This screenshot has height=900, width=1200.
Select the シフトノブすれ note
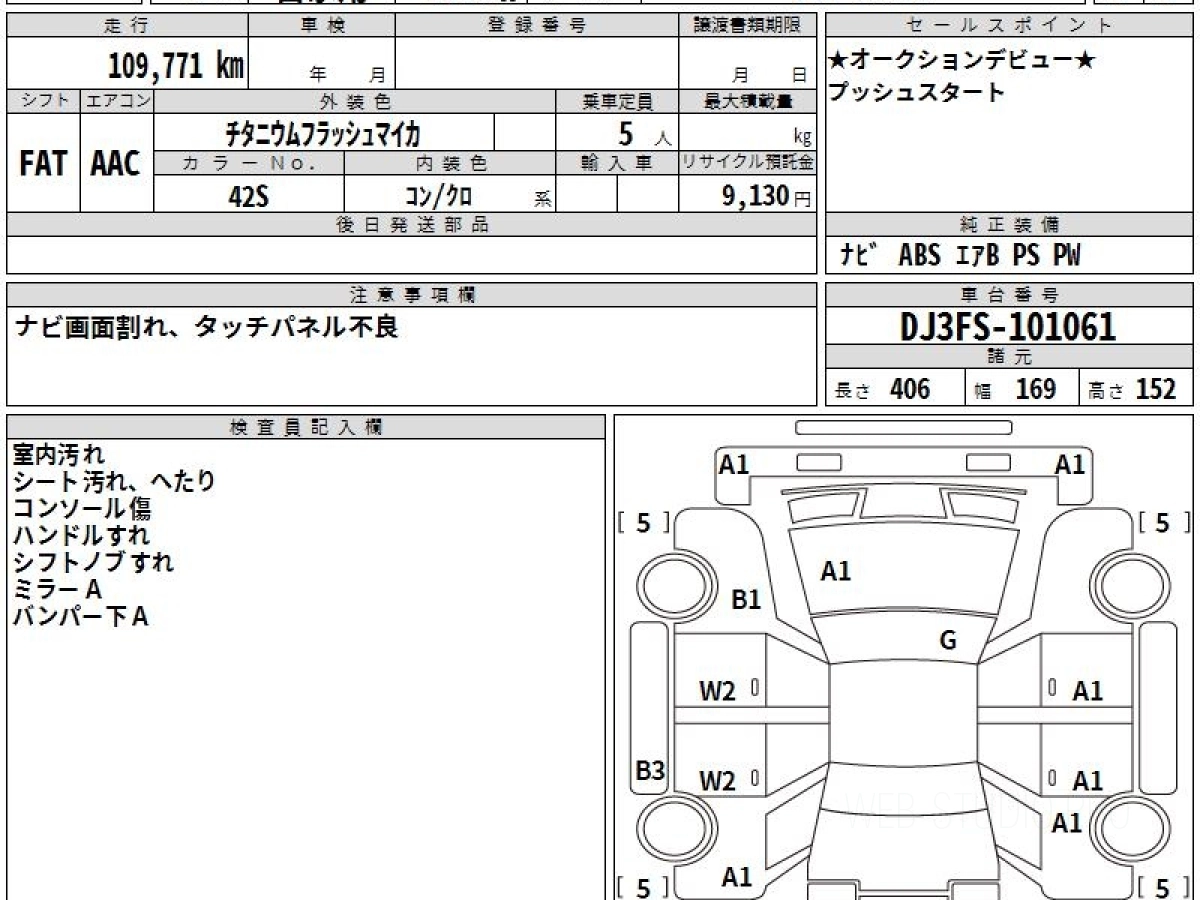click(93, 562)
